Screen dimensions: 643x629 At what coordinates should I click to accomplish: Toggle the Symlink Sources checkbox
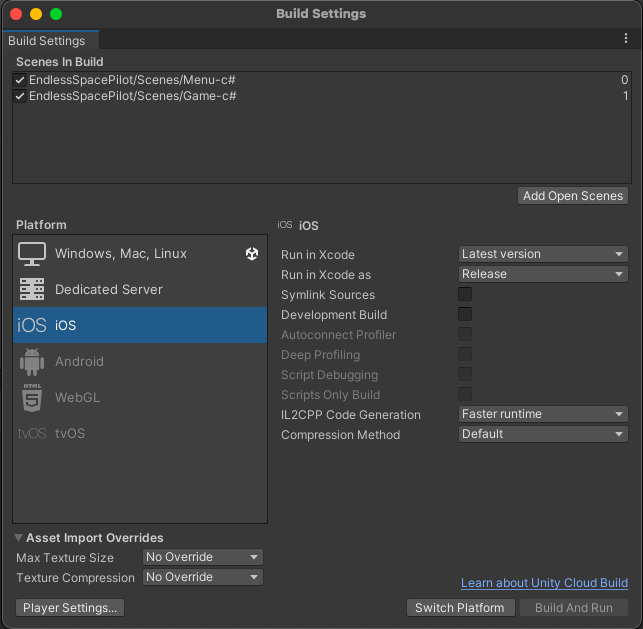[465, 294]
